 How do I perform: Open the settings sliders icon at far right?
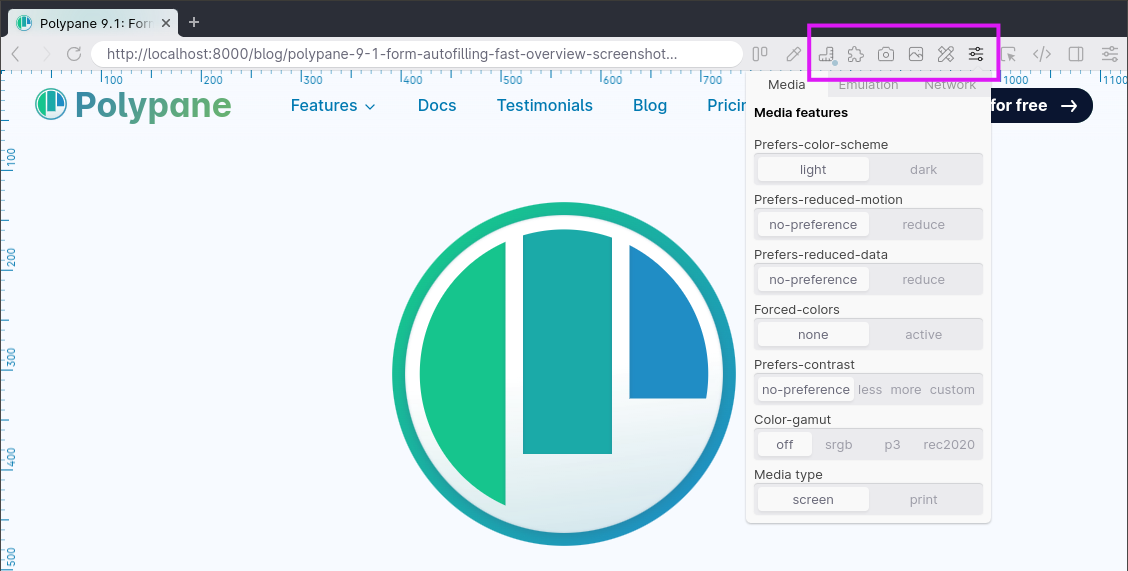point(1110,54)
